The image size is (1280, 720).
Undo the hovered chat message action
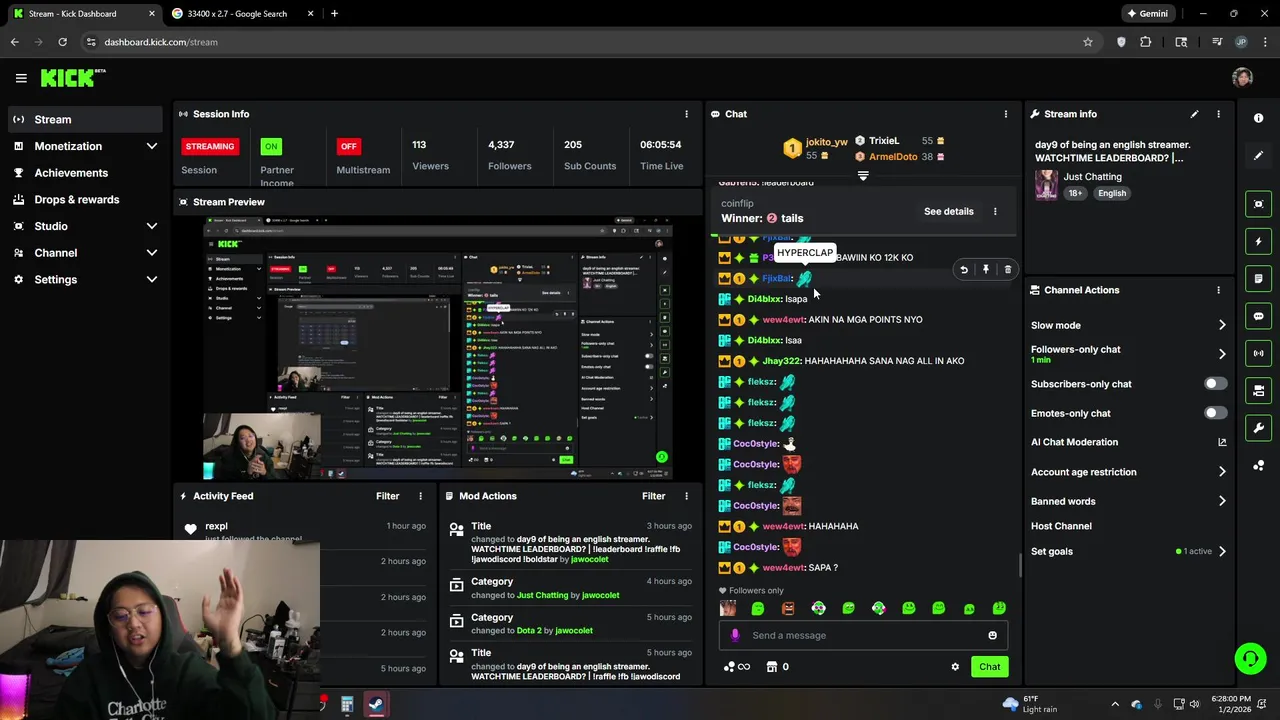[964, 269]
